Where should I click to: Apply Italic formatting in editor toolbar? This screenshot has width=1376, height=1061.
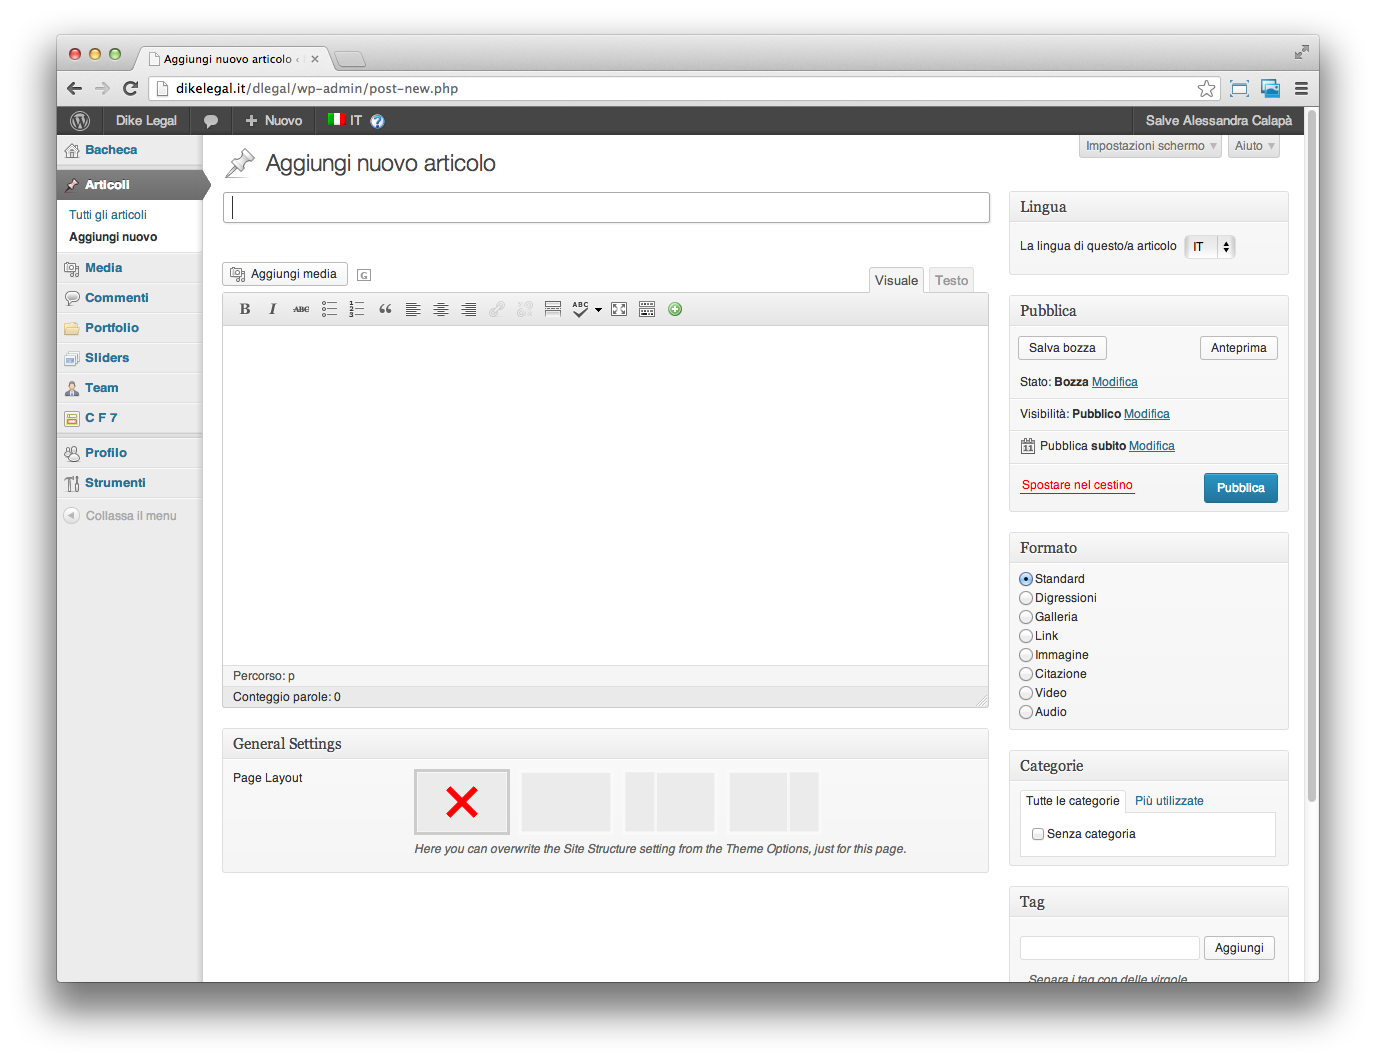click(x=272, y=309)
